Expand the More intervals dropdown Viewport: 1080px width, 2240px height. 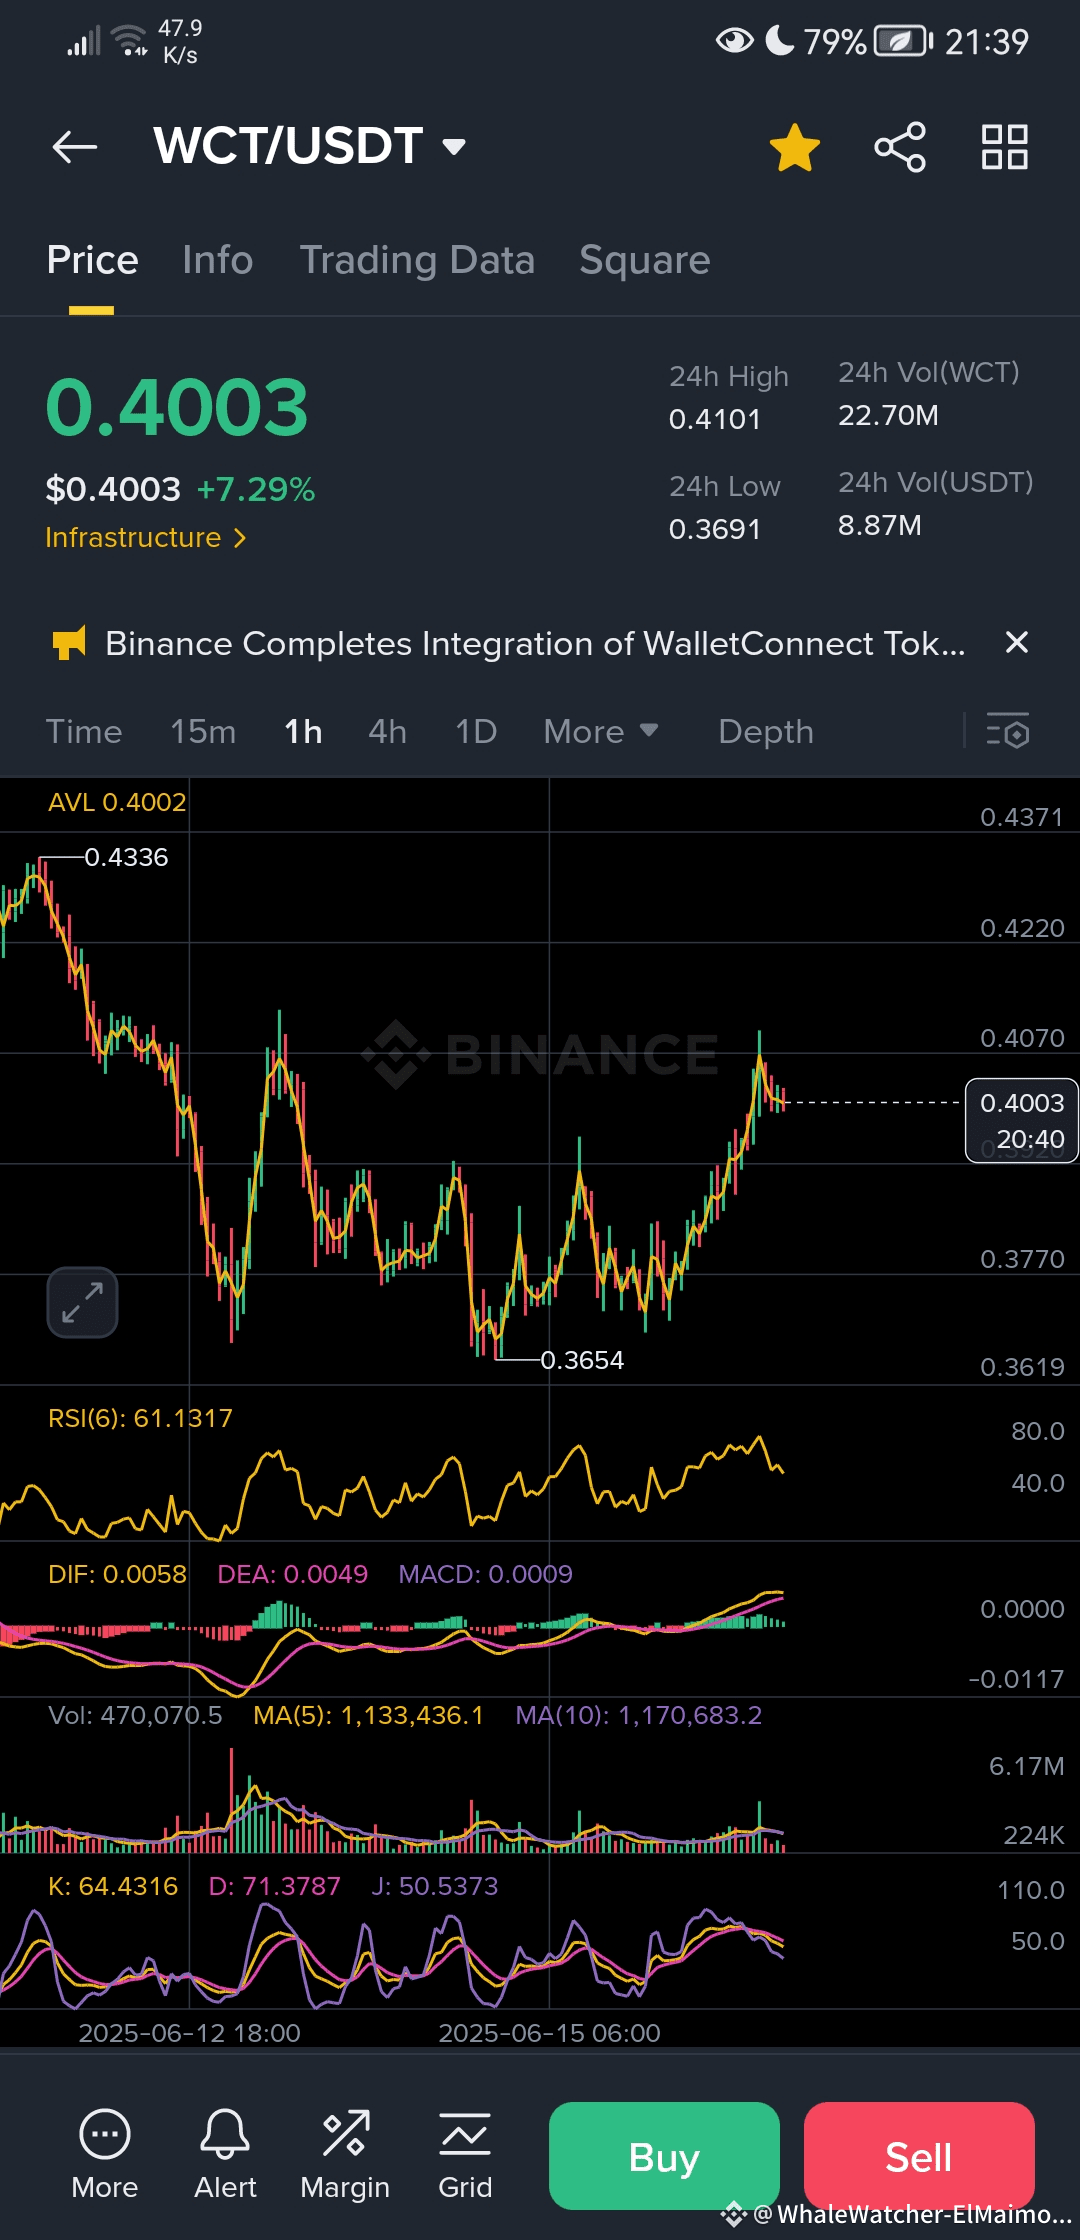pos(601,732)
